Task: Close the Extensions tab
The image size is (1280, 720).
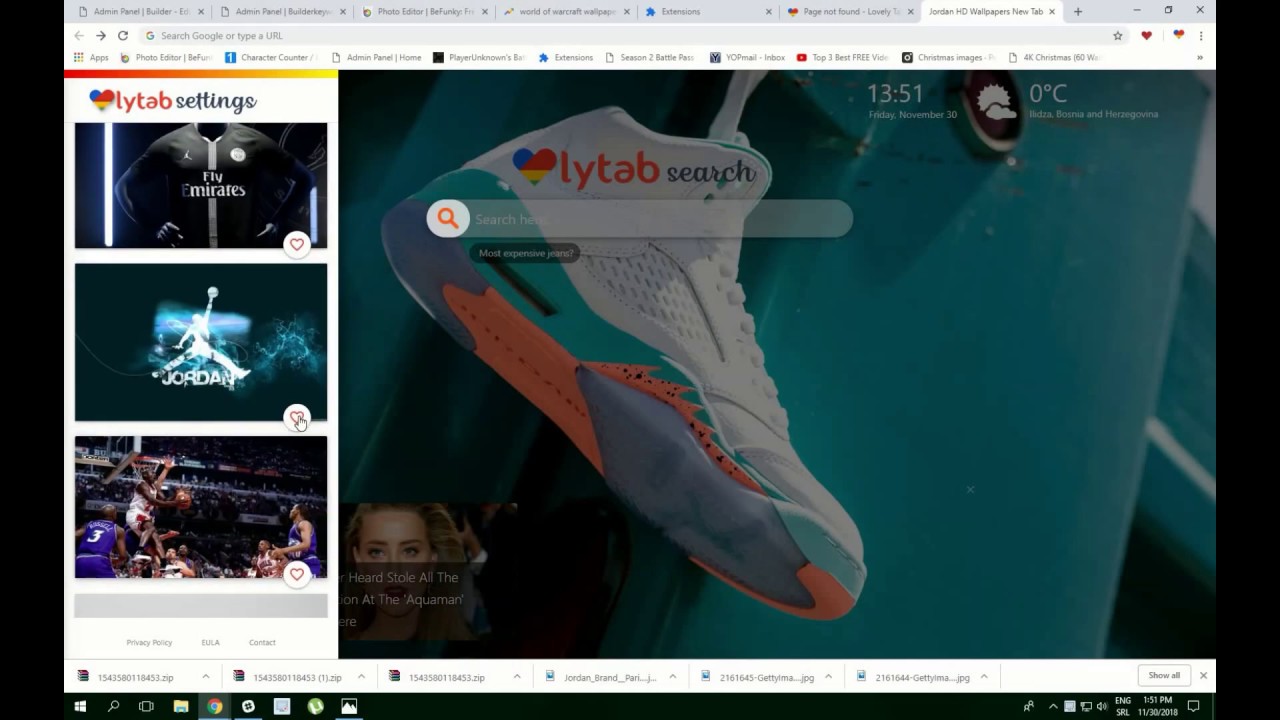Action: pyautogui.click(x=769, y=12)
